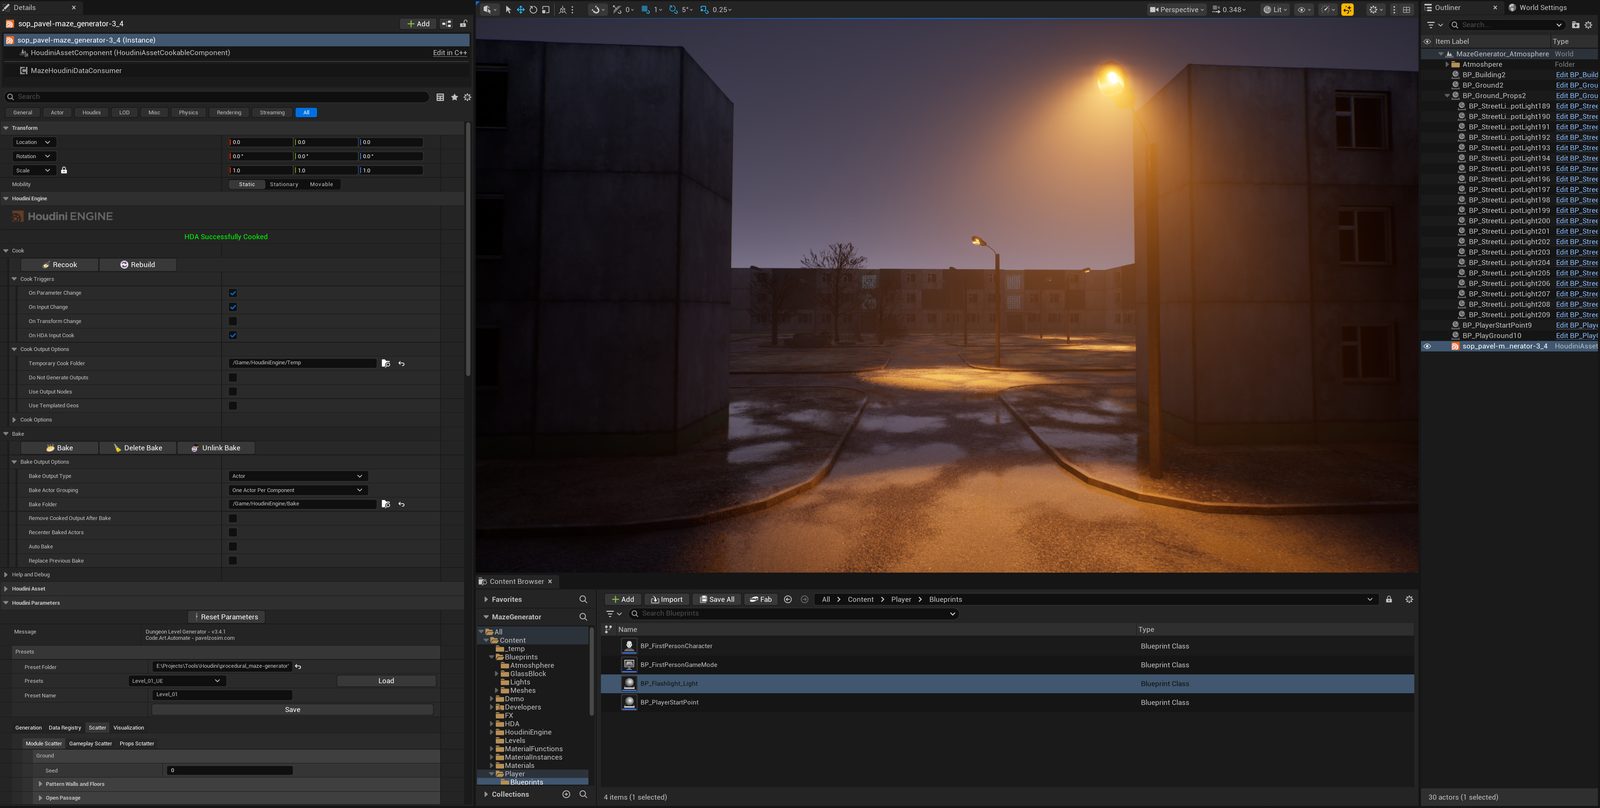1600x808 pixels.
Task: Click the lock icon in Details header
Action: [x=463, y=24]
